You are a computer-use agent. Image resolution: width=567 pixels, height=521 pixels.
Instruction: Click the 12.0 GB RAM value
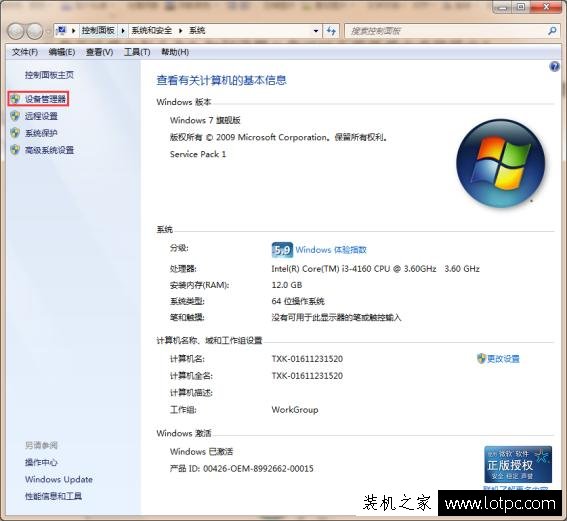(287, 285)
